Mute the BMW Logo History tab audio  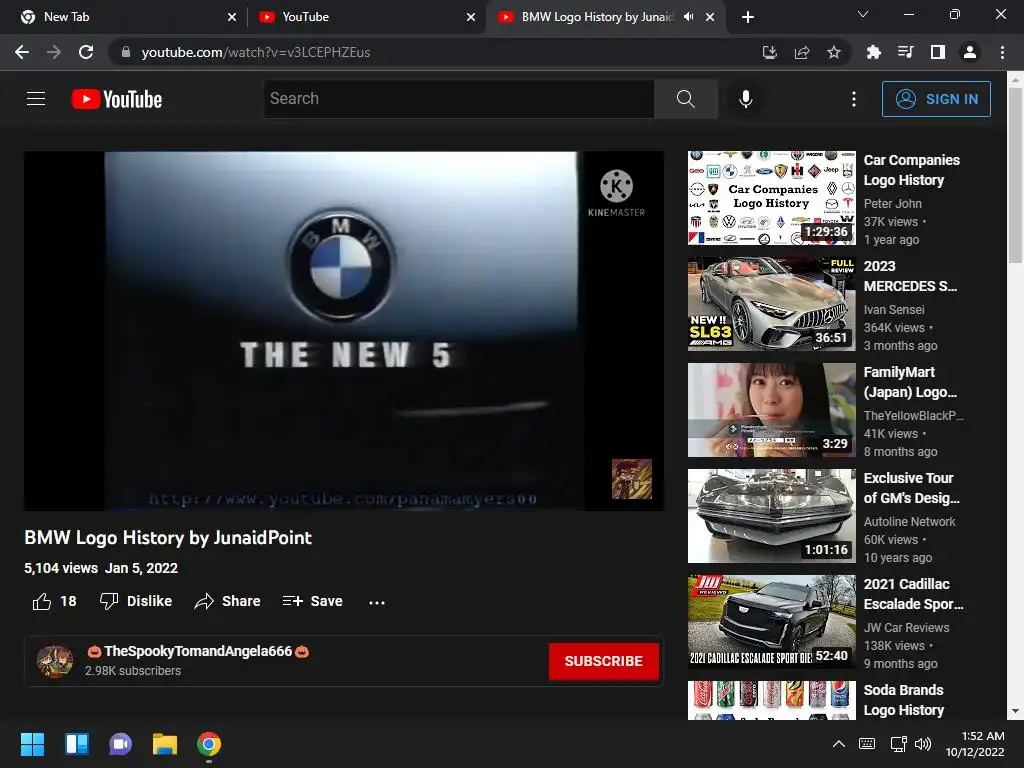[x=688, y=17]
